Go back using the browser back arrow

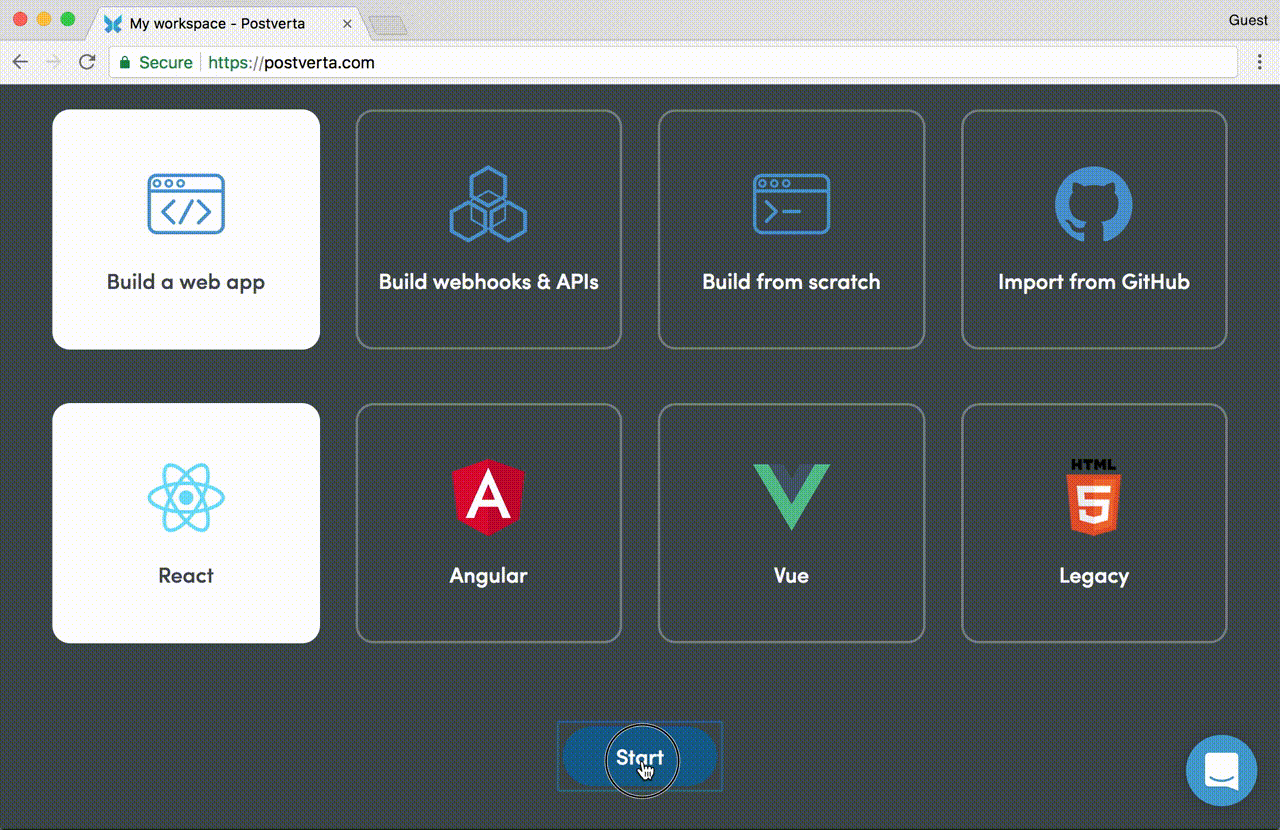point(20,62)
